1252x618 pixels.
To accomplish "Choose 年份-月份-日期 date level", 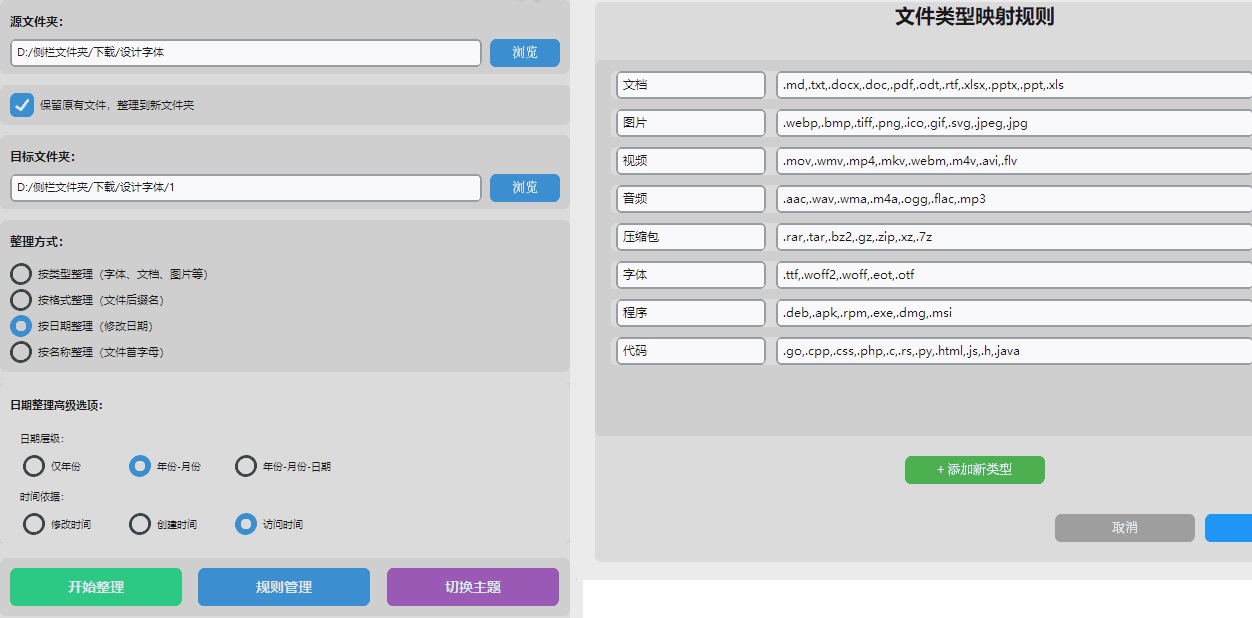I will click(x=246, y=466).
